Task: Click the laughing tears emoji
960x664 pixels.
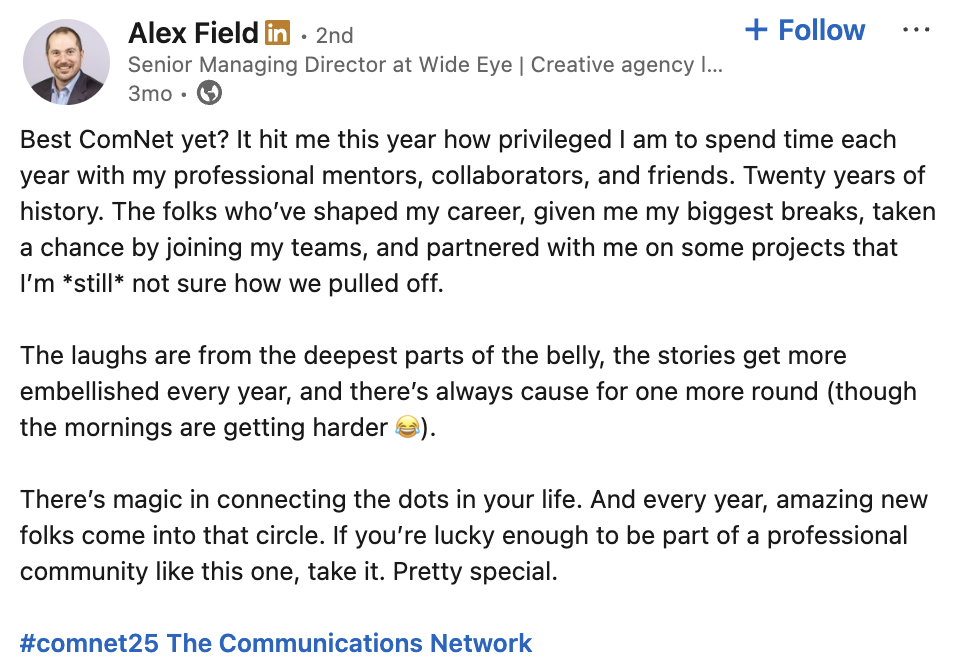Action: (407, 428)
